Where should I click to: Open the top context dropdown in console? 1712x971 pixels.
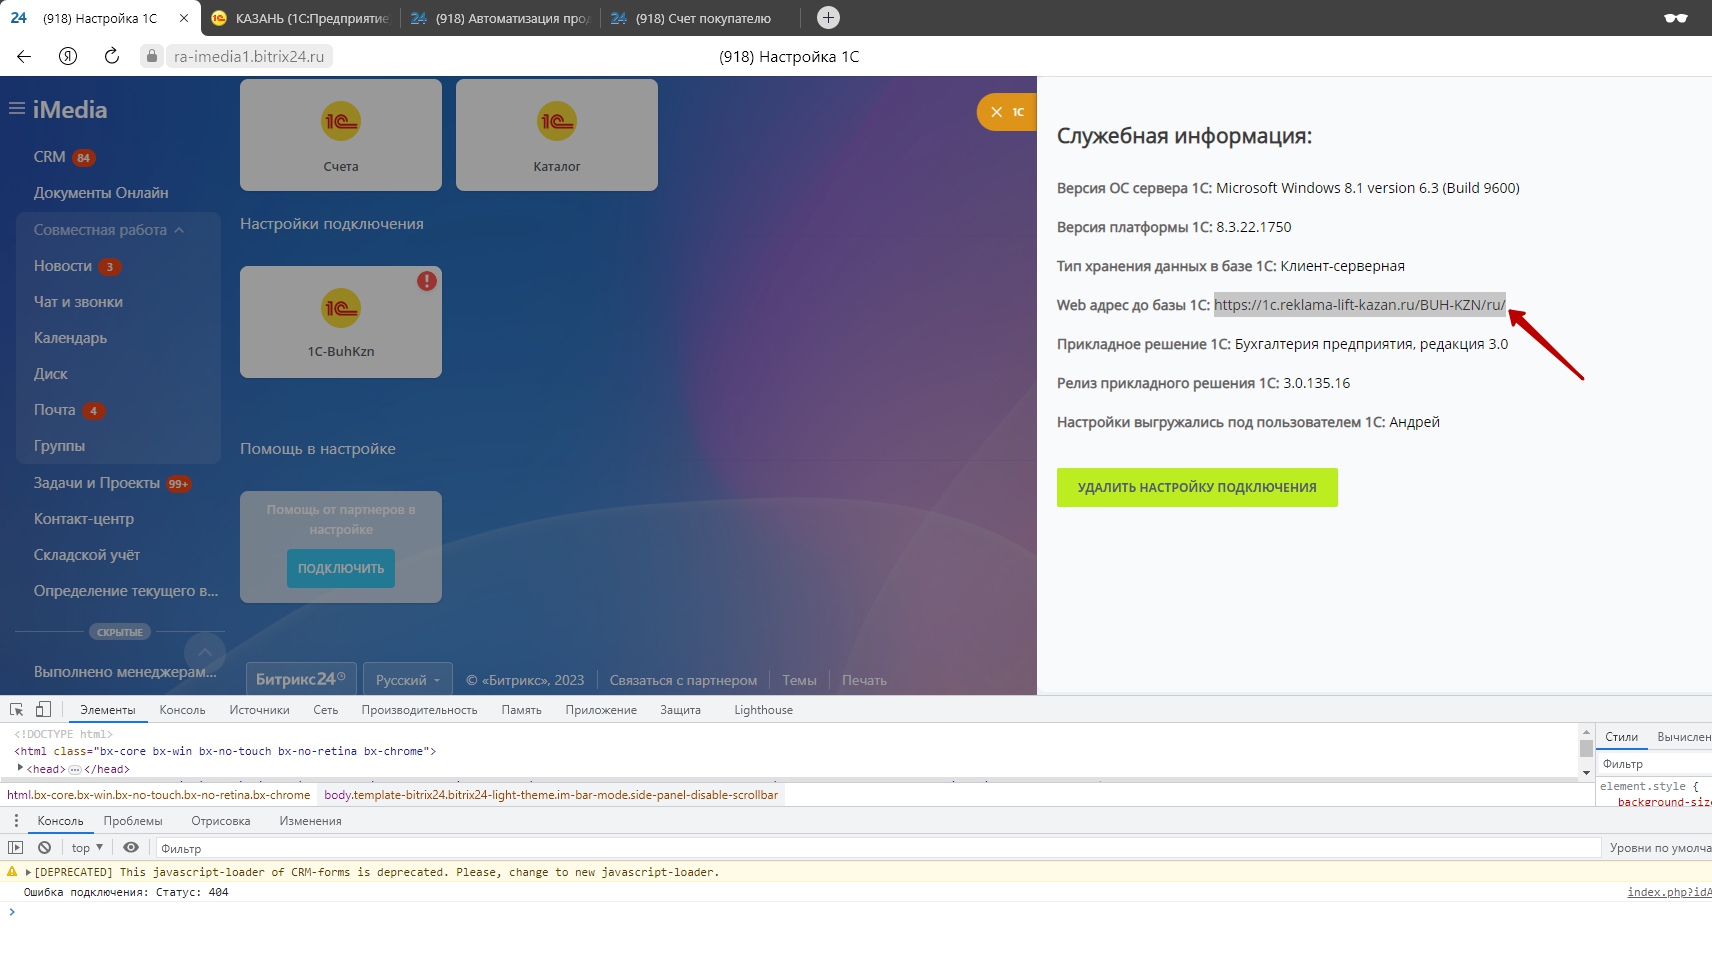coord(87,847)
